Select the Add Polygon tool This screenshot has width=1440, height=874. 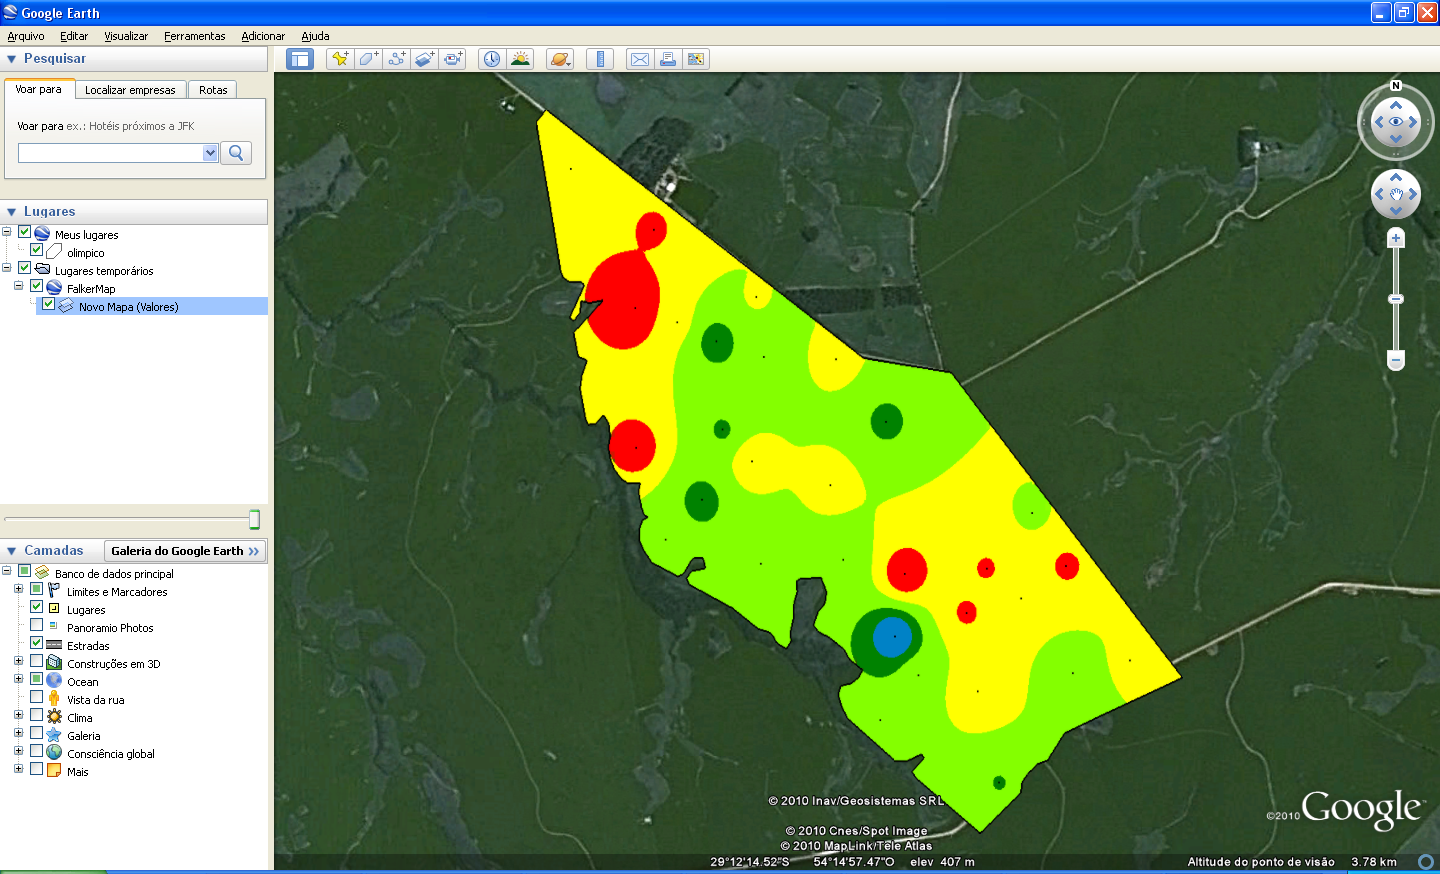click(x=368, y=59)
